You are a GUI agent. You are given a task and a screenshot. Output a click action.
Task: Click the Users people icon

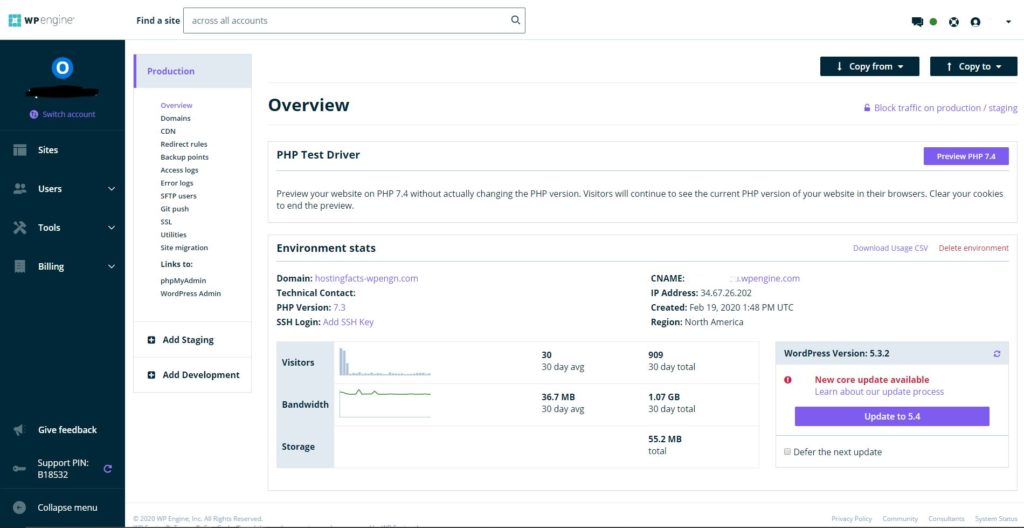(20, 188)
